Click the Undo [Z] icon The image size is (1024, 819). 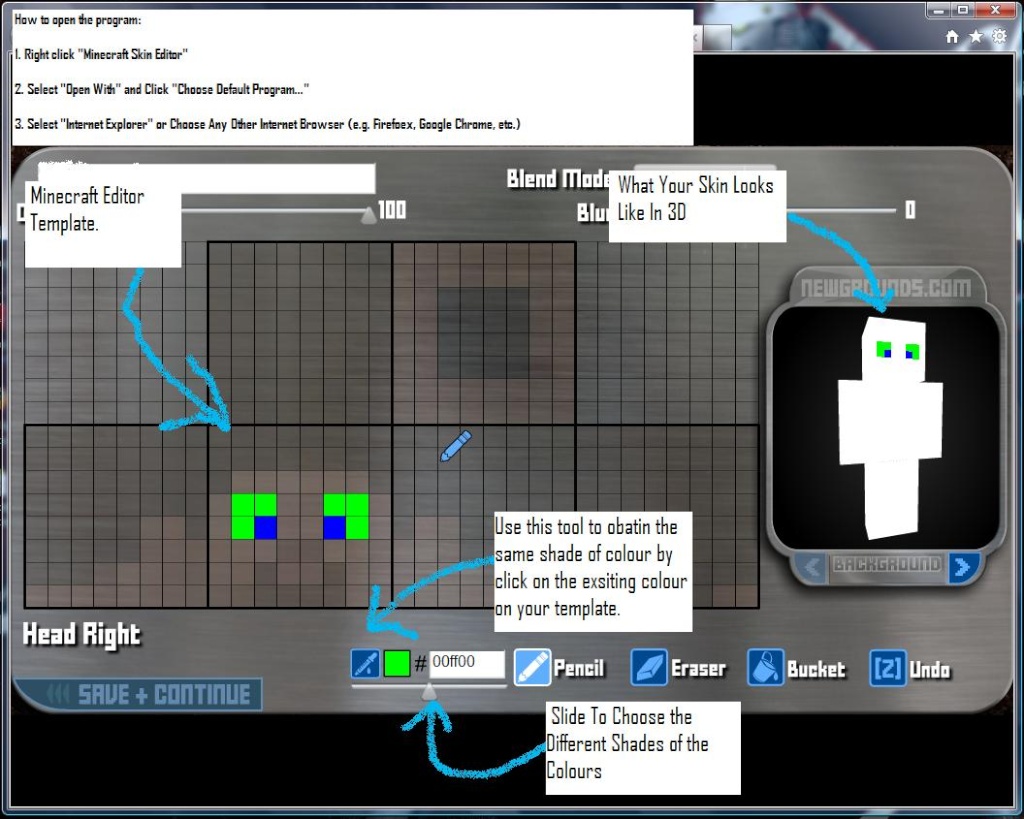(x=888, y=668)
